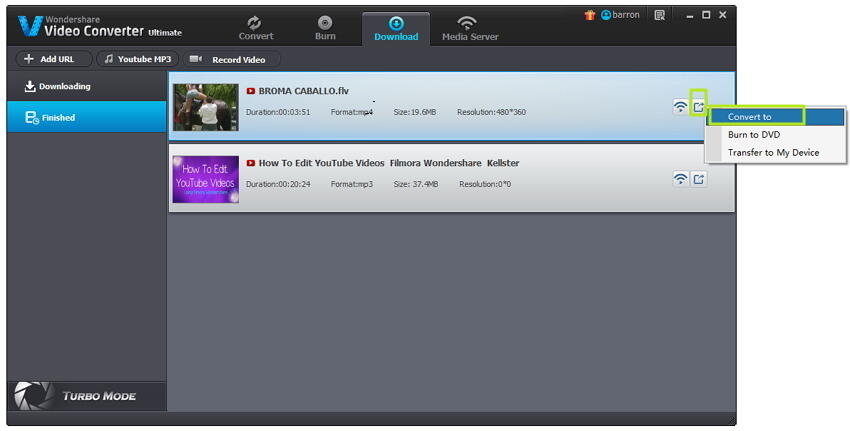Switch to the Burn tab
Screen dimensions: 850x431
click(x=325, y=28)
